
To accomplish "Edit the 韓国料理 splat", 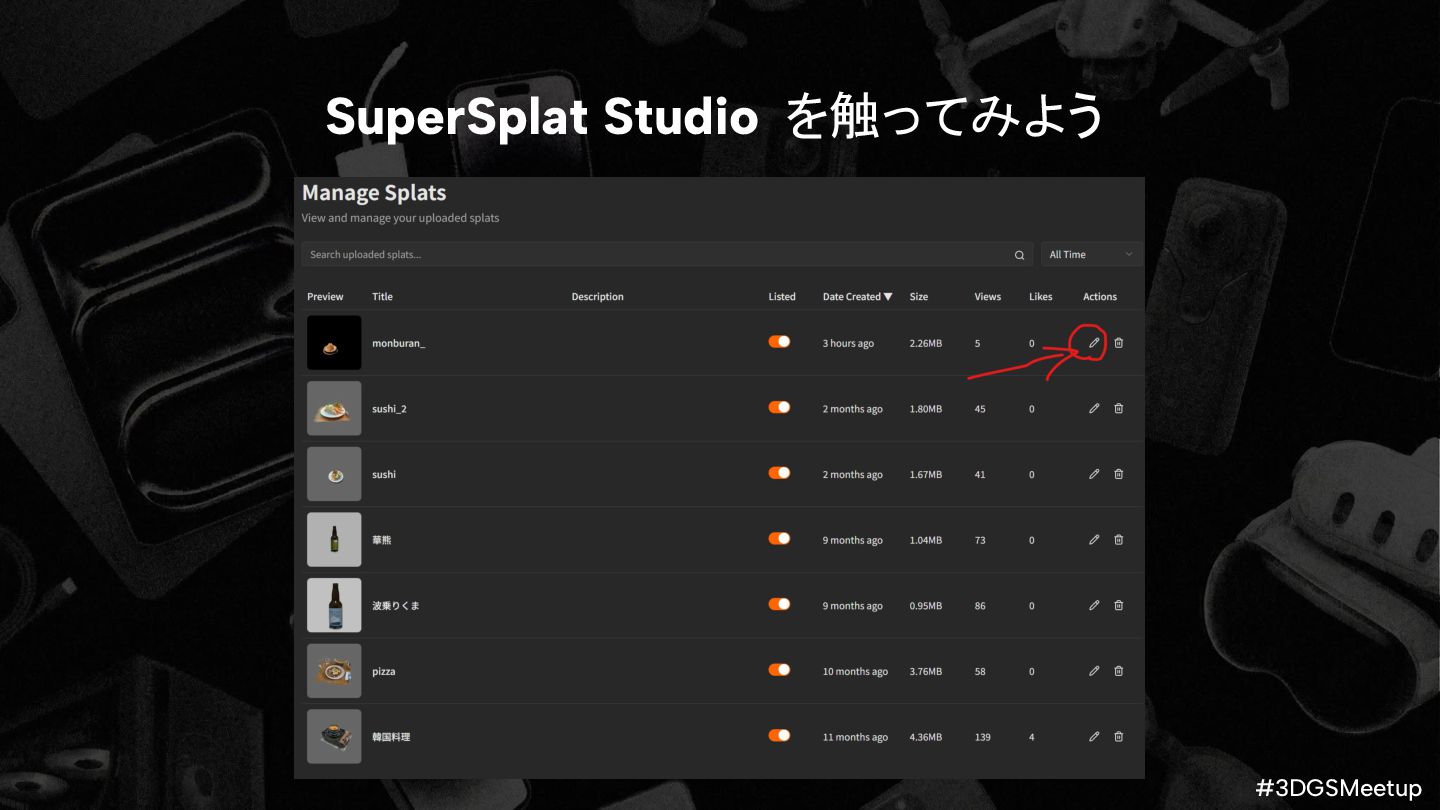I will [x=1094, y=736].
